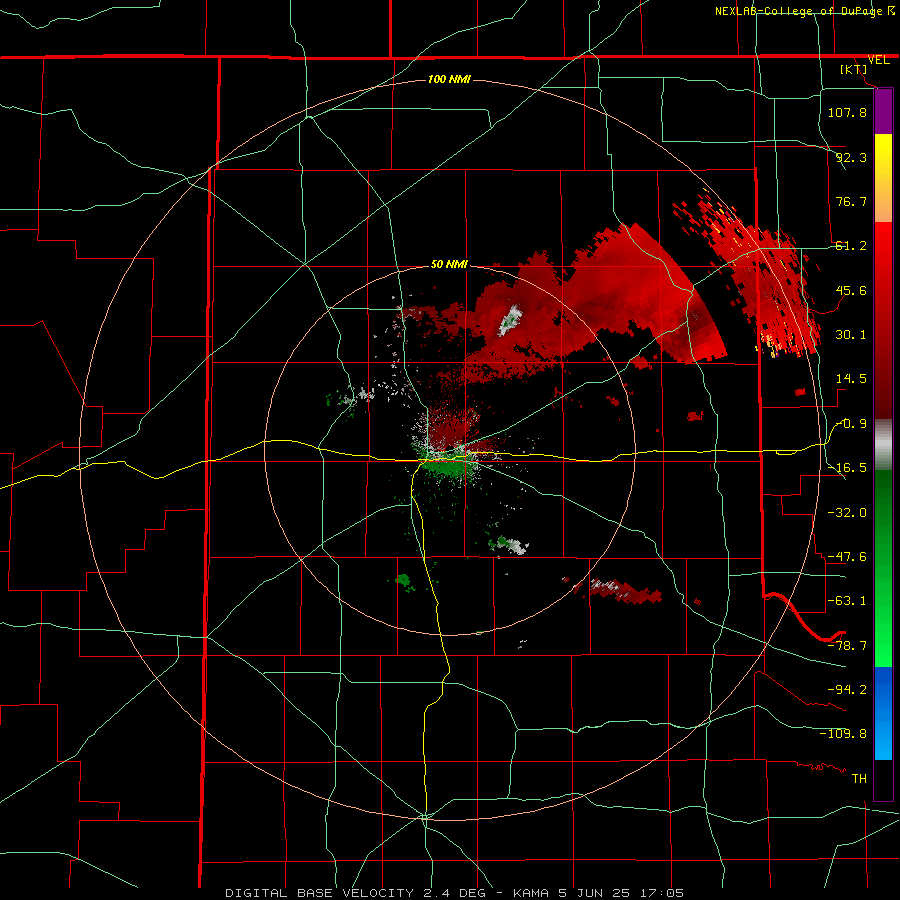
Task: Click the -63.1 velocity scale value
Action: coord(847,600)
